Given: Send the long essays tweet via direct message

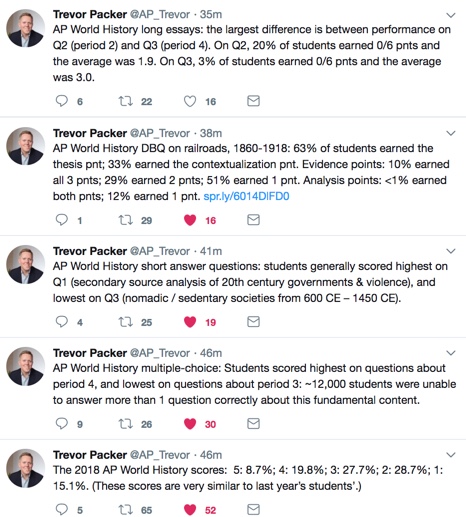Looking at the screenshot, I should click(x=253, y=101).
